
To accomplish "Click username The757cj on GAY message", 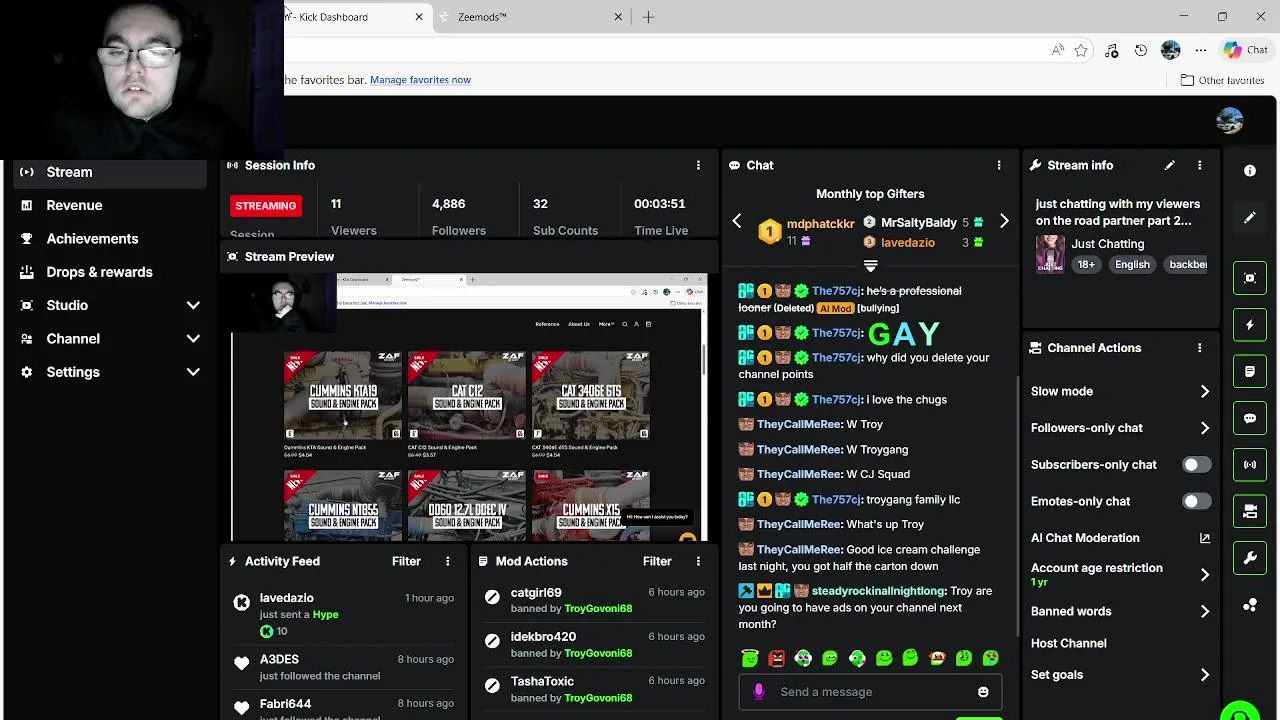I will [x=836, y=333].
